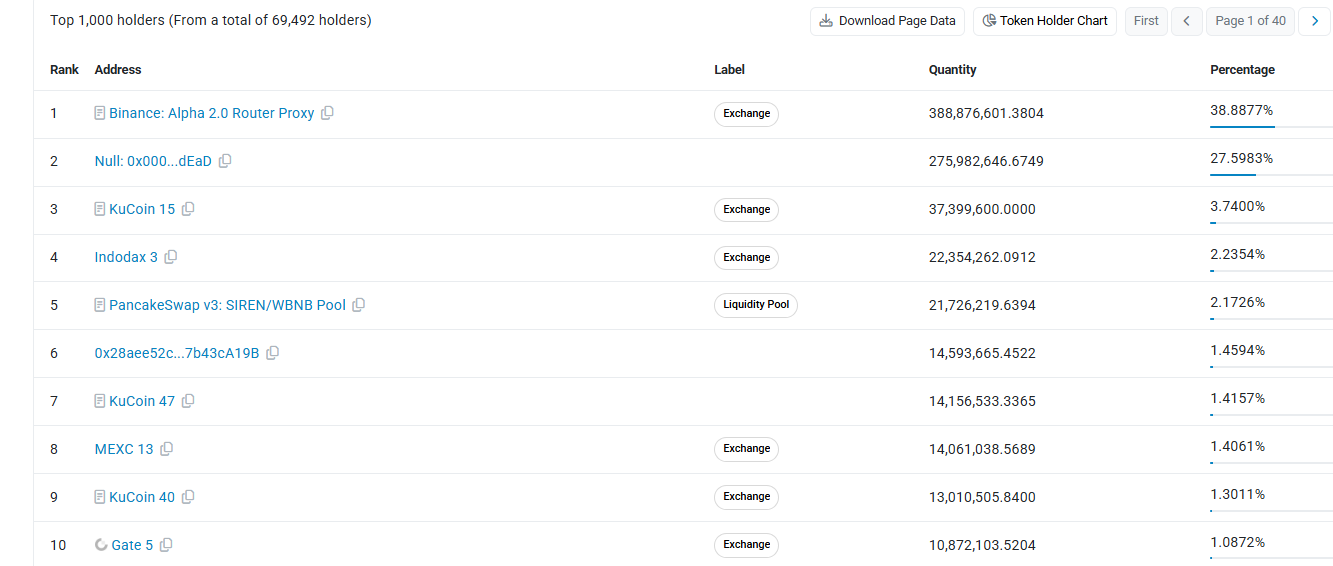Click the Rank column header

65,70
